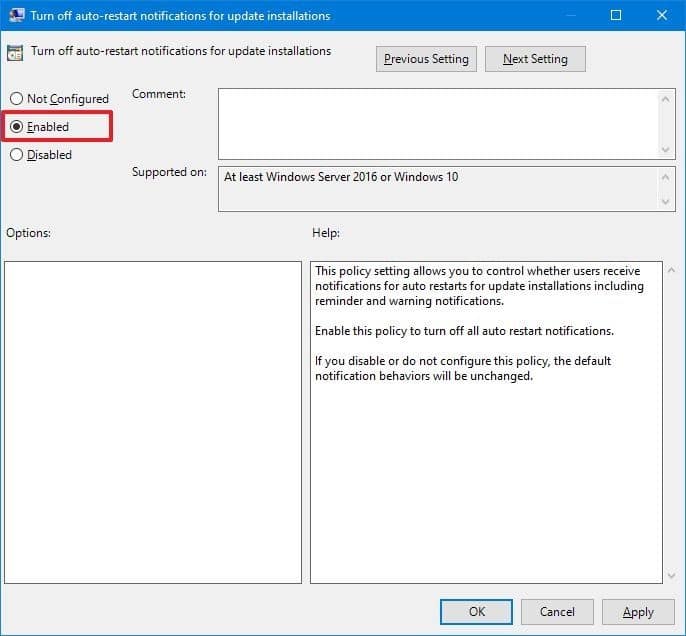Apply the policy changes
This screenshot has width=686, height=636.
pos(638,612)
